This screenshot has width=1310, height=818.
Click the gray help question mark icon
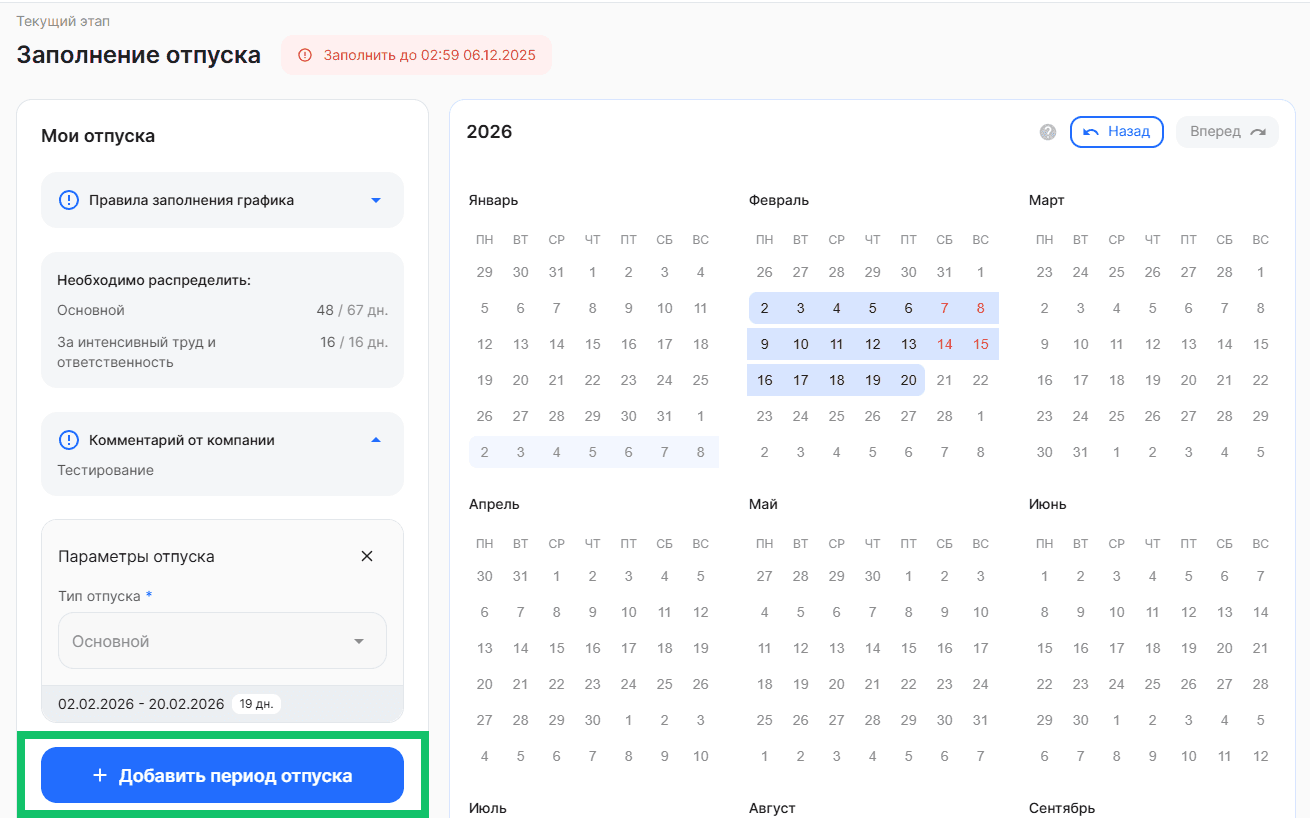[x=1047, y=132]
